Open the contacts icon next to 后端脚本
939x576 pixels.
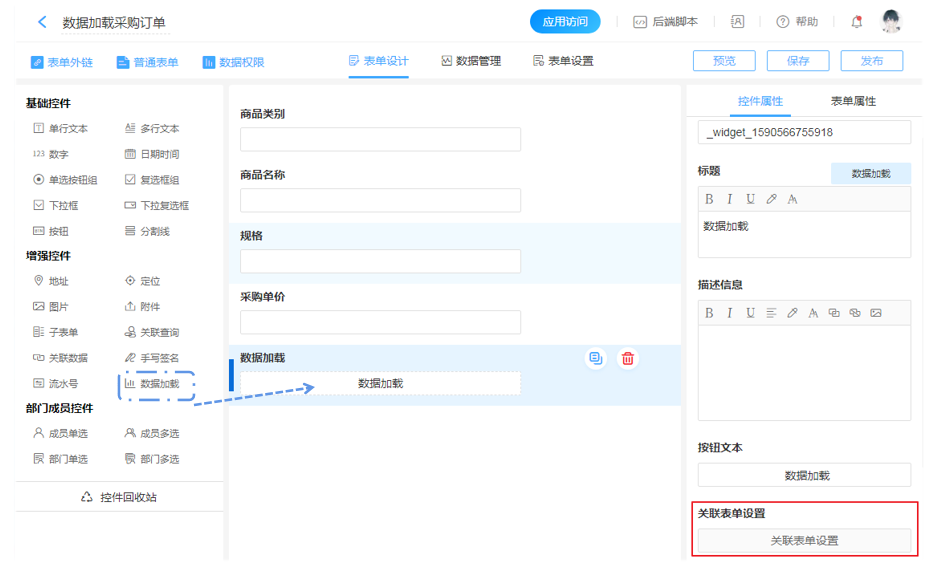(x=738, y=22)
